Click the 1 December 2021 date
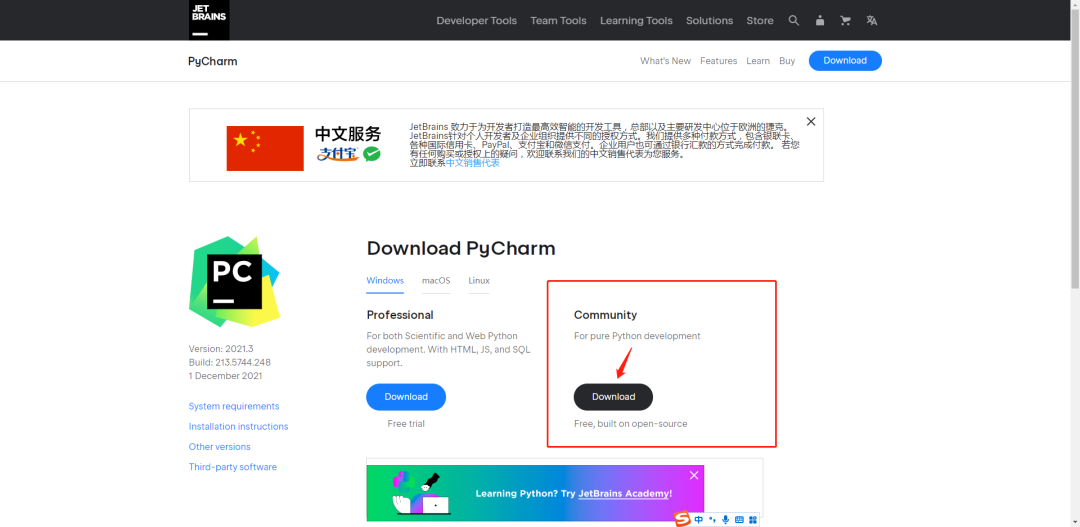The height and width of the screenshot is (527, 1080). (x=225, y=376)
